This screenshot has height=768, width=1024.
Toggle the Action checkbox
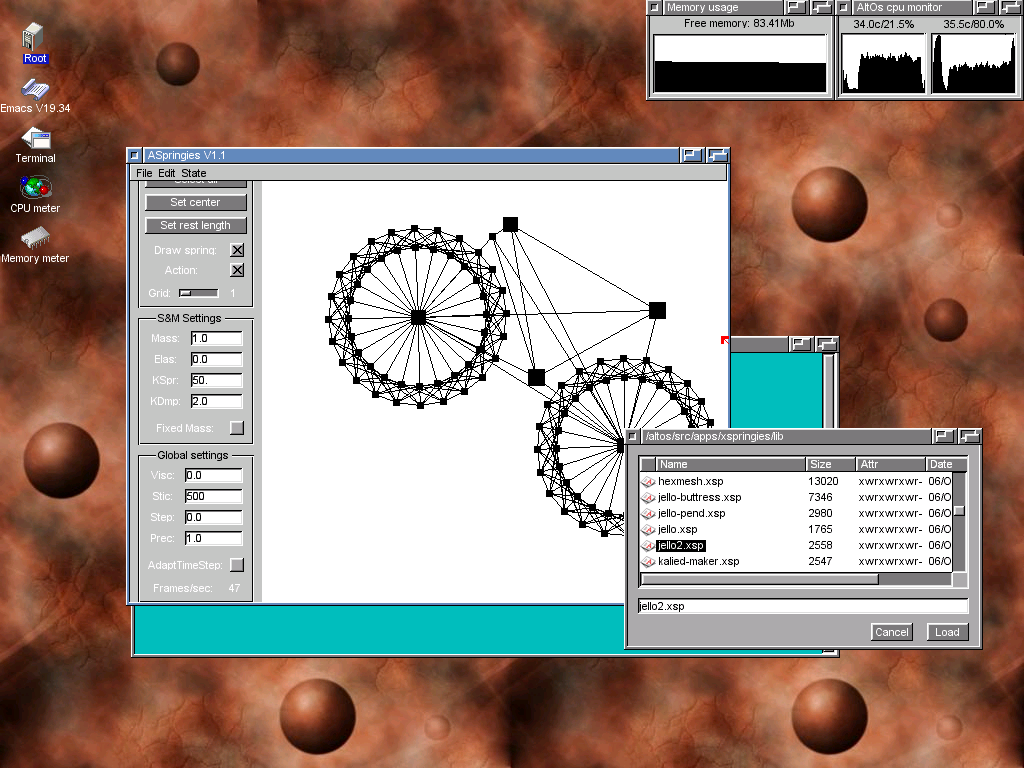[x=237, y=270]
